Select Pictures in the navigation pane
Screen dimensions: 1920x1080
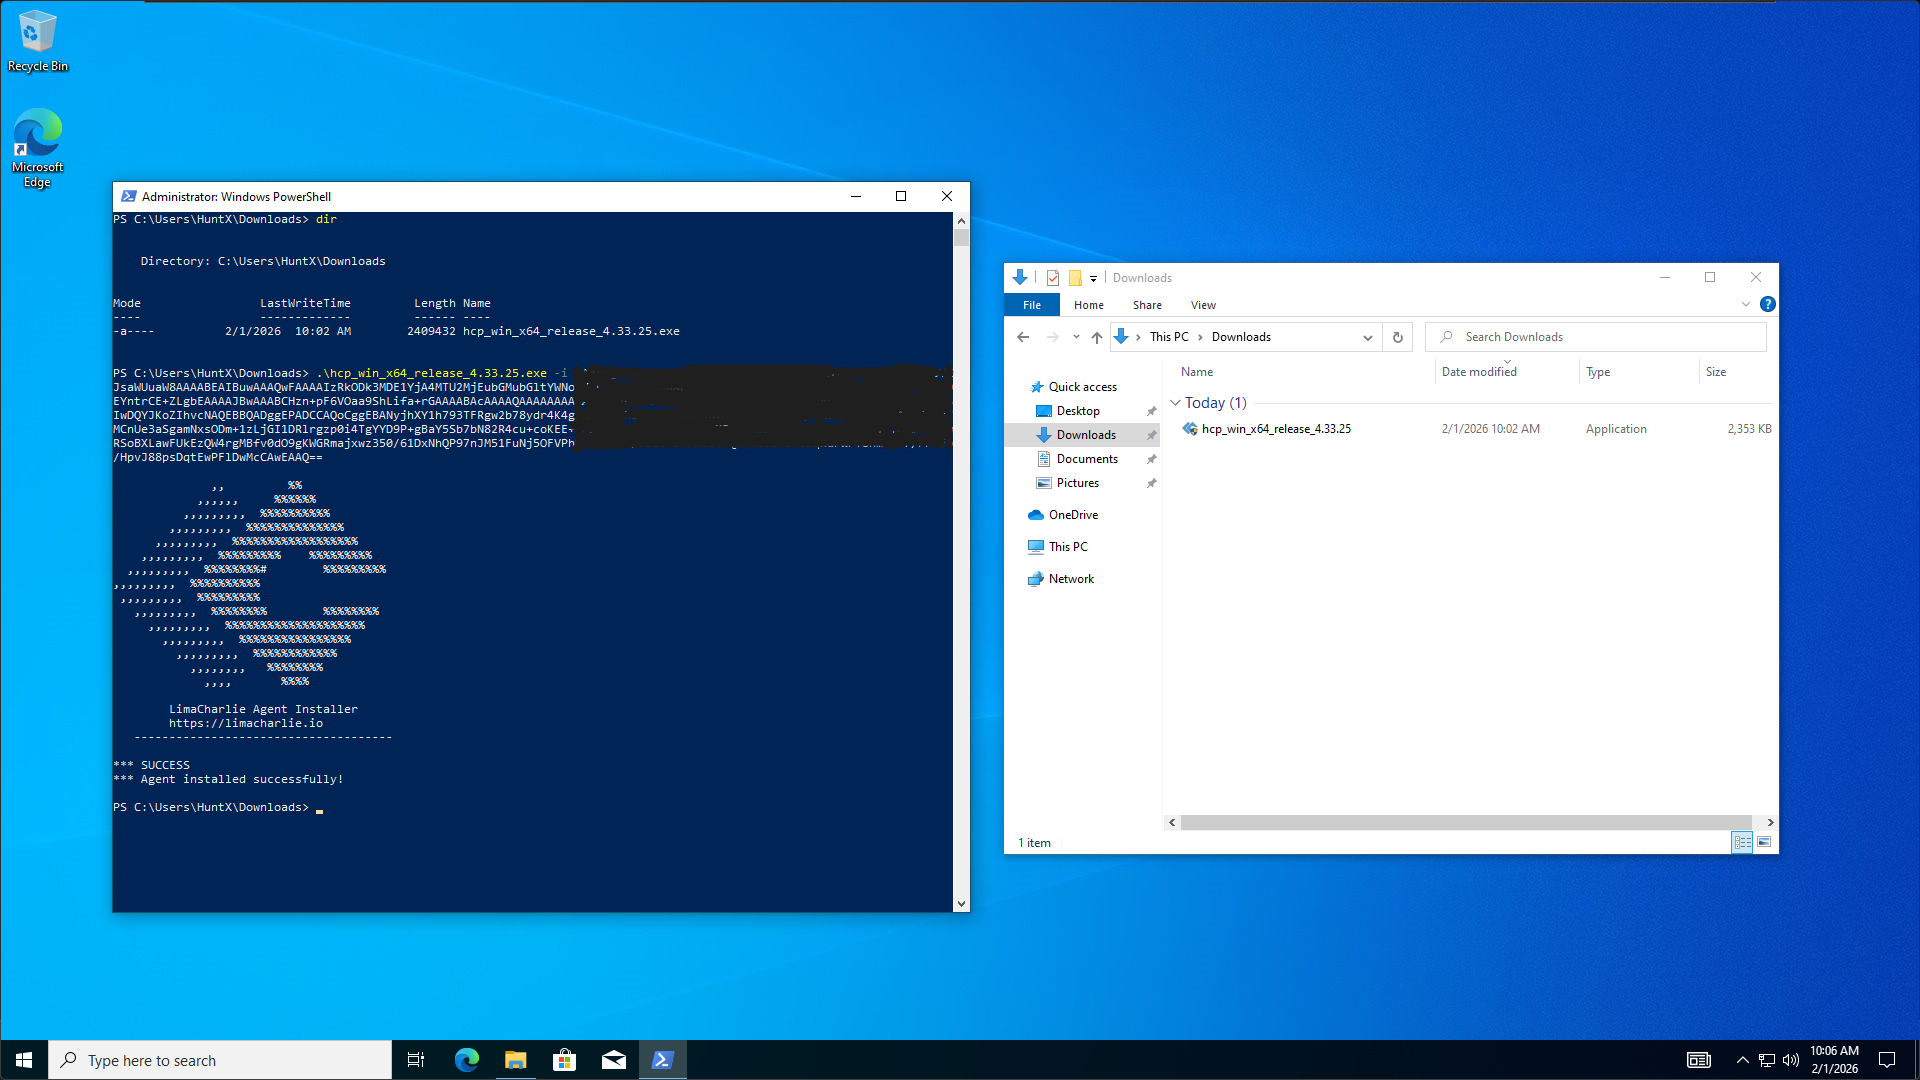(1077, 483)
